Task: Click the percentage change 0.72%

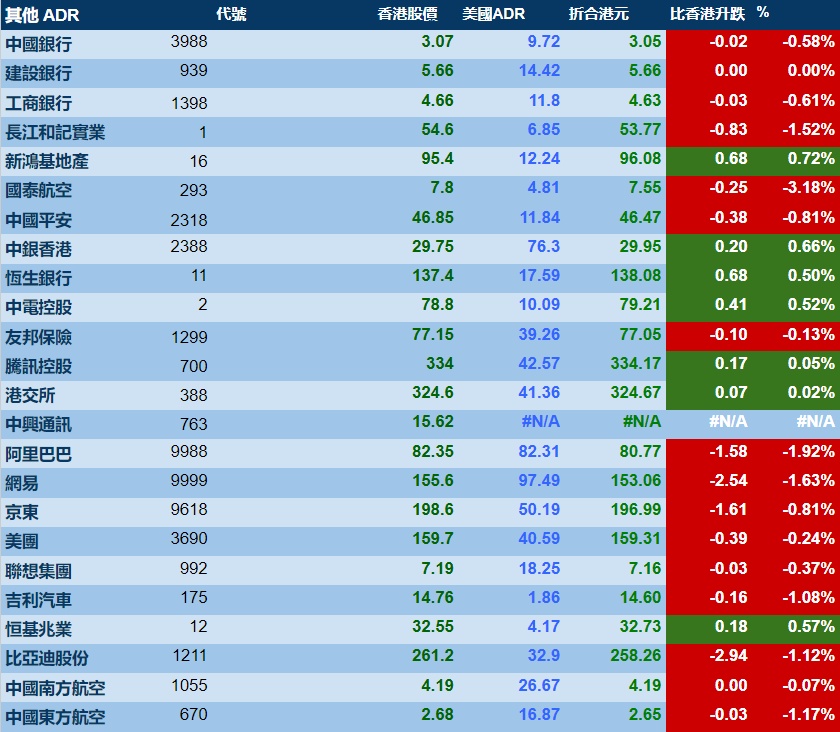Action: point(811,158)
